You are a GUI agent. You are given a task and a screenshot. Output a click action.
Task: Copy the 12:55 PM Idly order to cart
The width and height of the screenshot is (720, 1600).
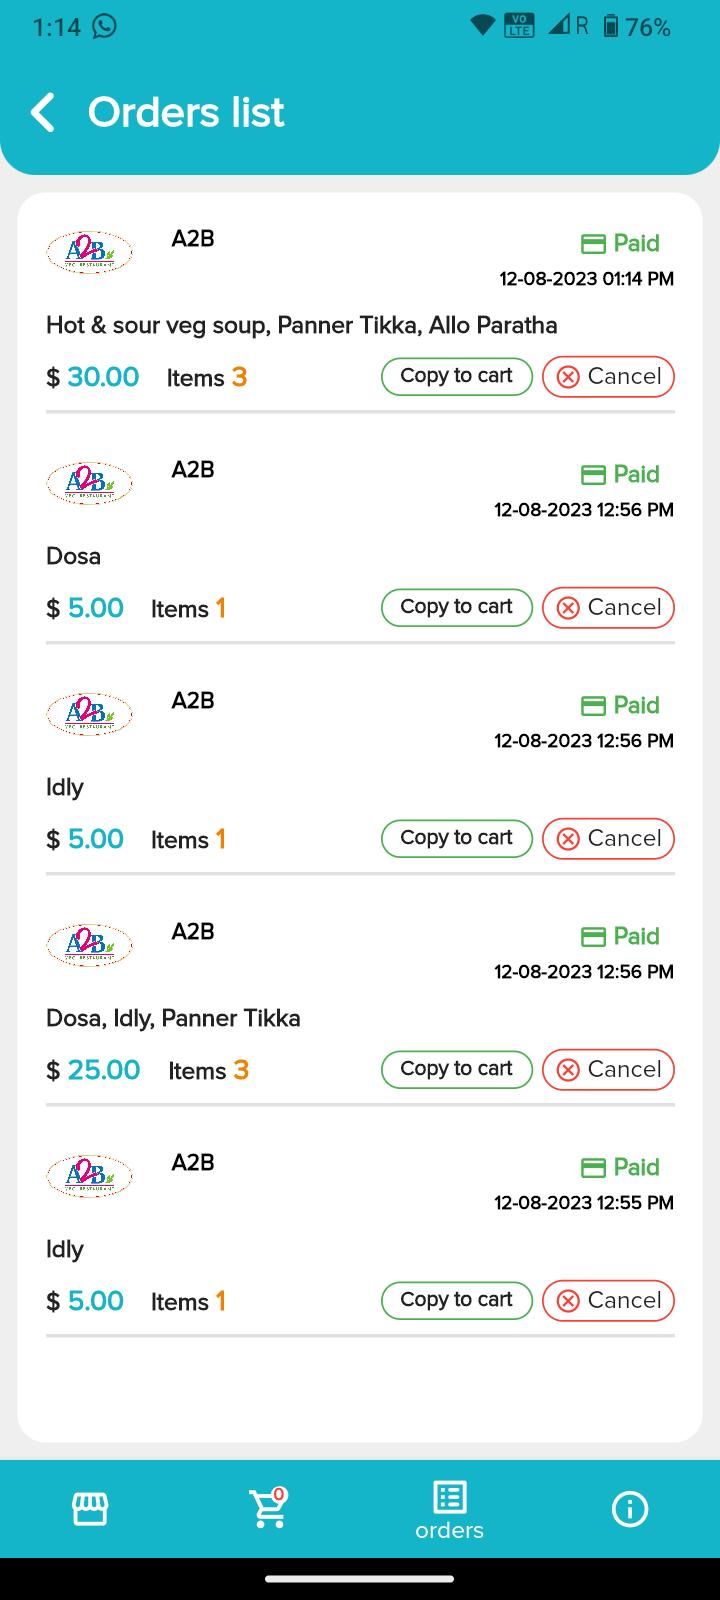click(x=456, y=1300)
